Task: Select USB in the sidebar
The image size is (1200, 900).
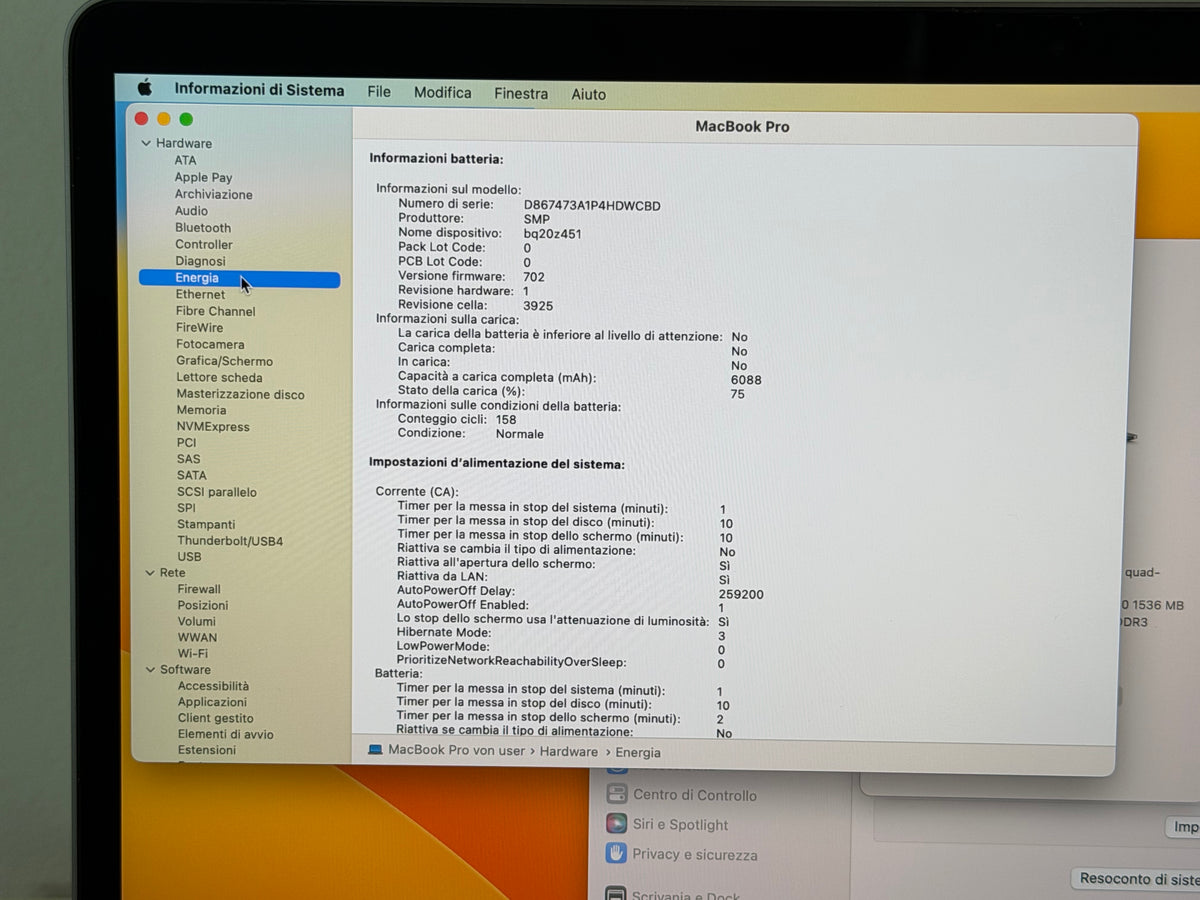Action: tap(190, 557)
